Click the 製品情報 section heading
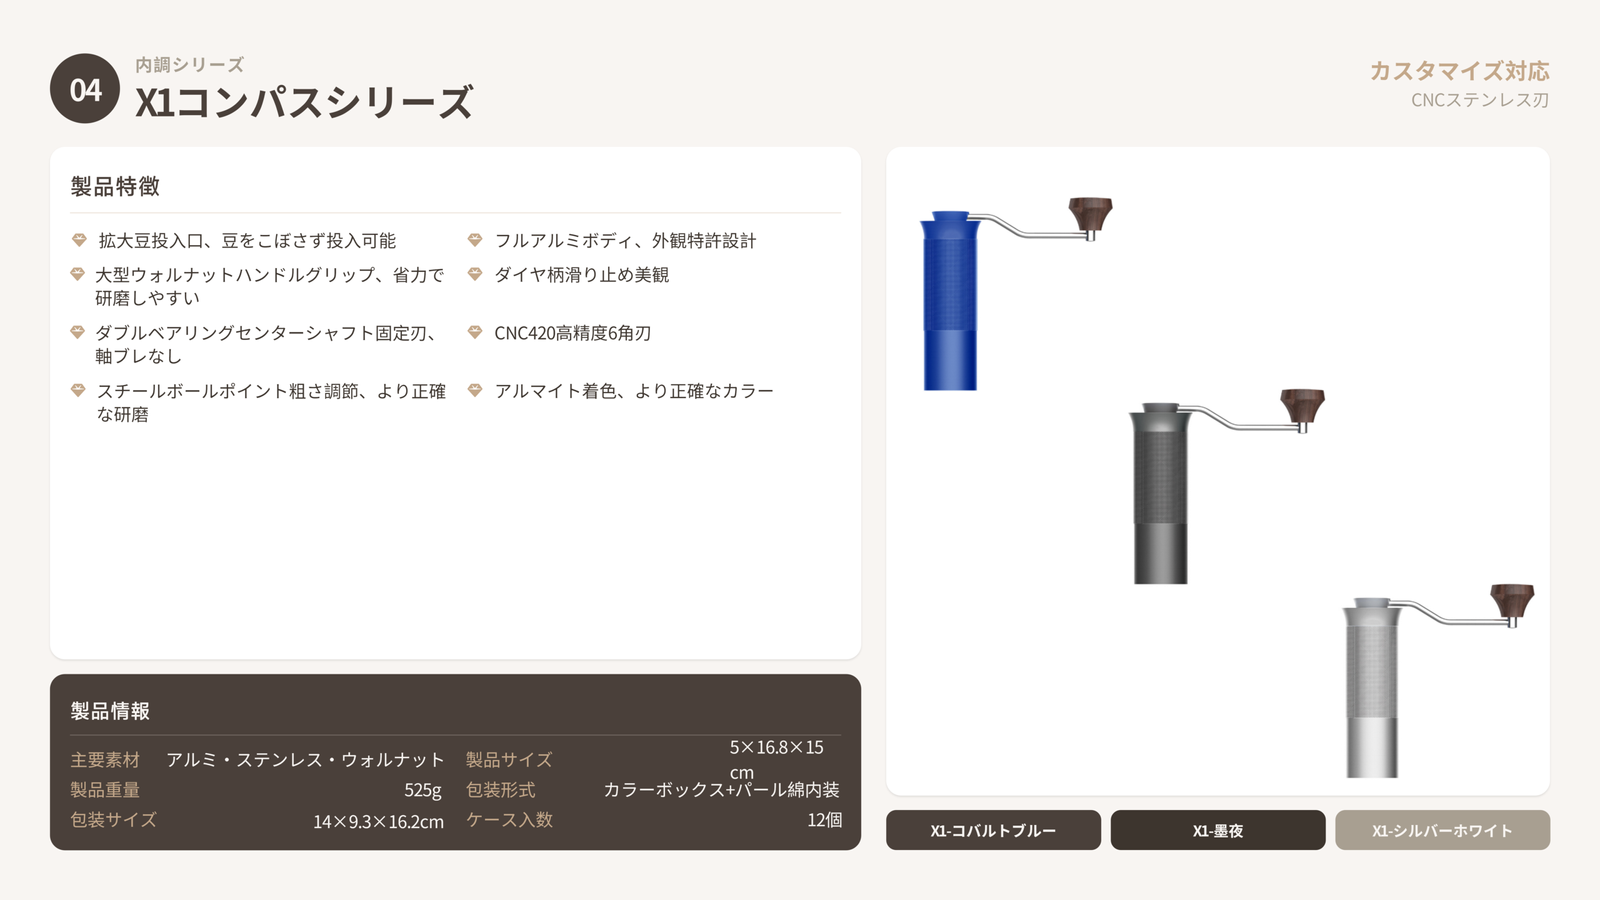 [110, 711]
